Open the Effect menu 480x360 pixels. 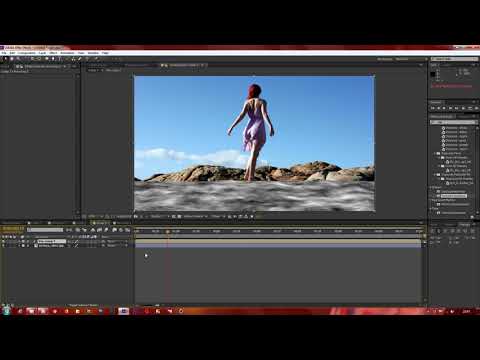[x=53, y=53]
